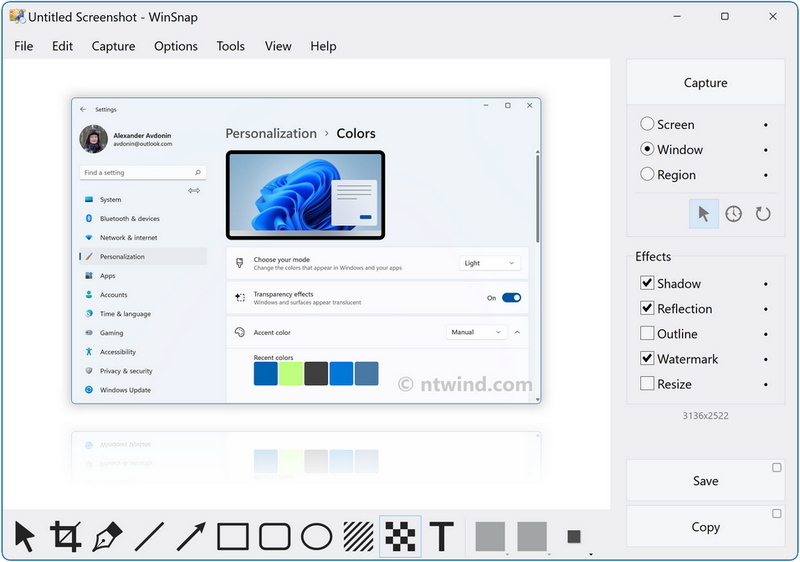This screenshot has height=562, width=800.
Task: Open Resize effect options dot
Action: point(766,385)
